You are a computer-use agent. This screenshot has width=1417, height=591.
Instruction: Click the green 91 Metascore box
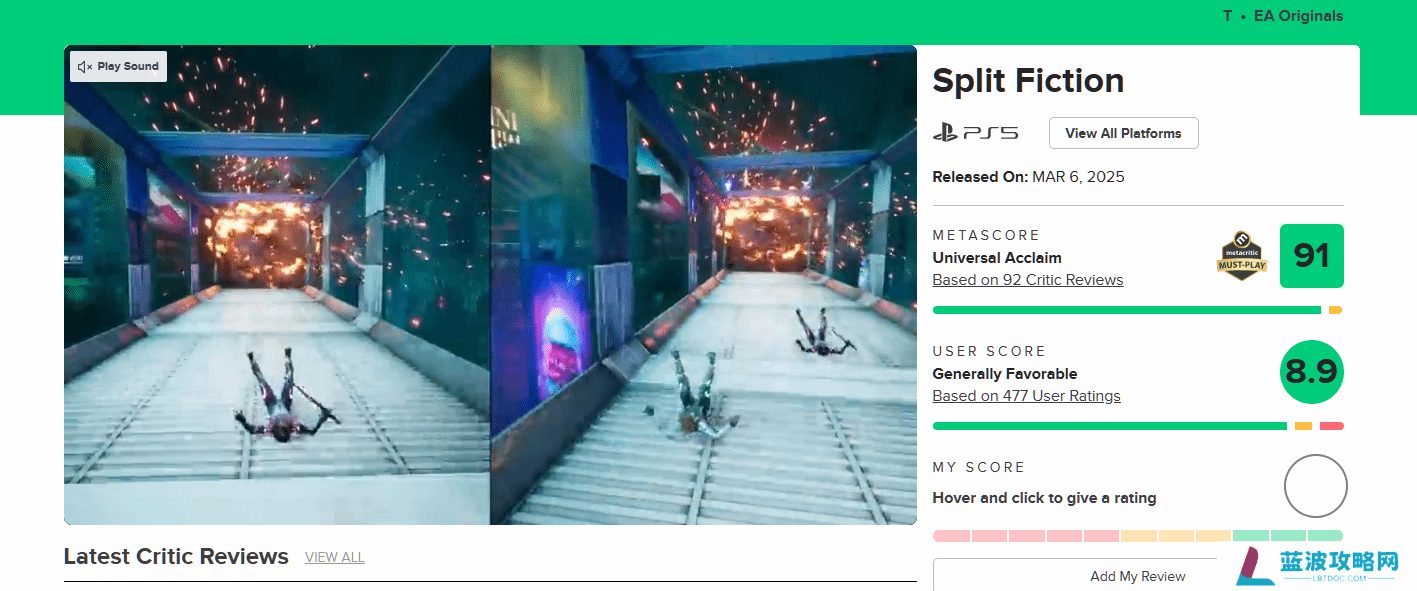1311,256
